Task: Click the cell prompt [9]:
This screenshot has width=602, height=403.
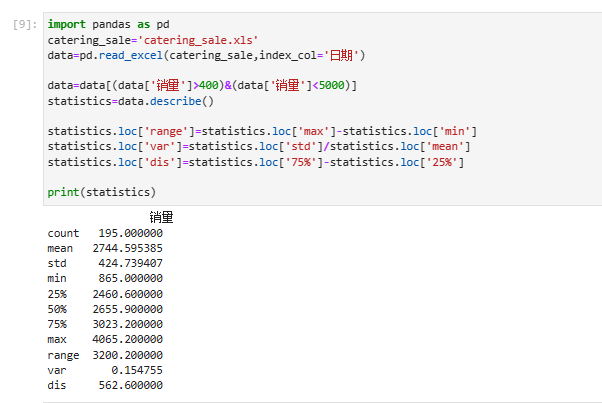Action: tap(25, 25)
